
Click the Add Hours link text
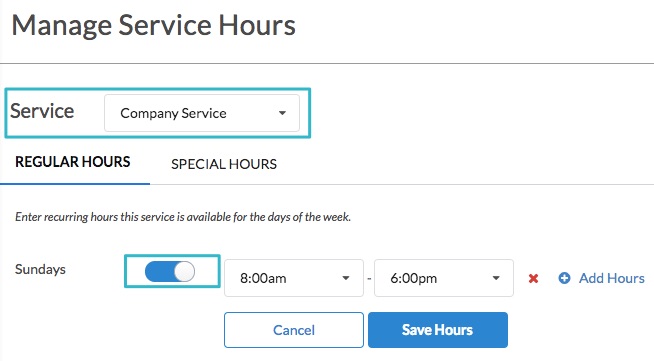[x=611, y=278]
